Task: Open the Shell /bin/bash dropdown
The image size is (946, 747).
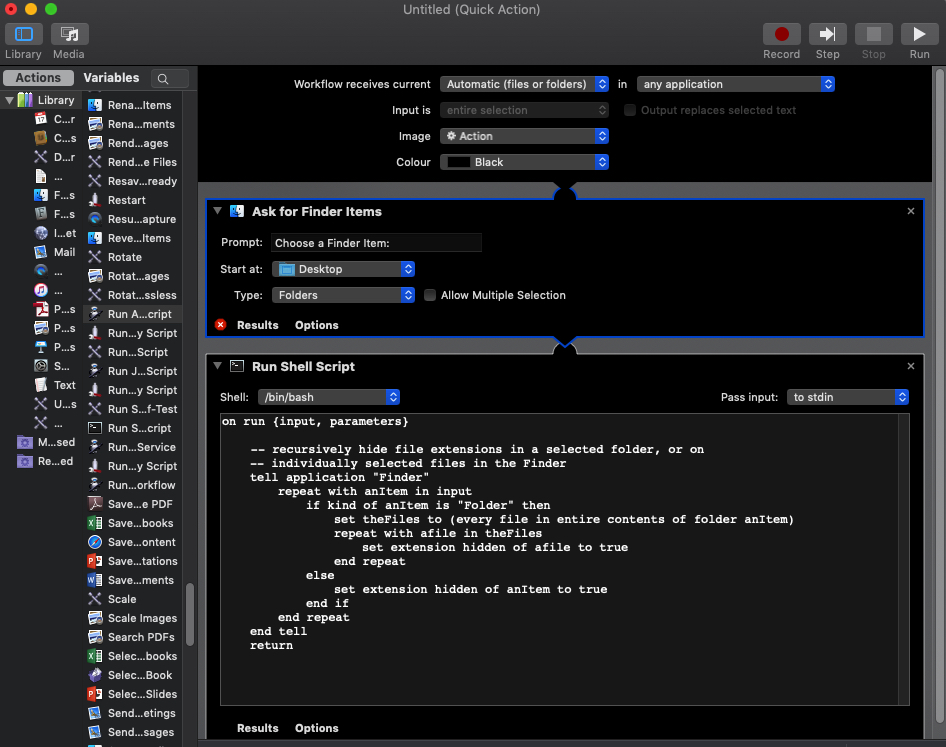Action: pos(329,397)
